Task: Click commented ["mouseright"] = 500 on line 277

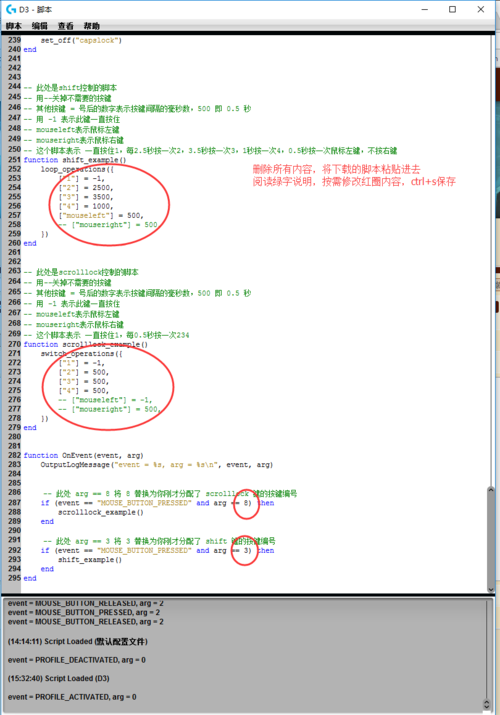Action: (x=110, y=409)
